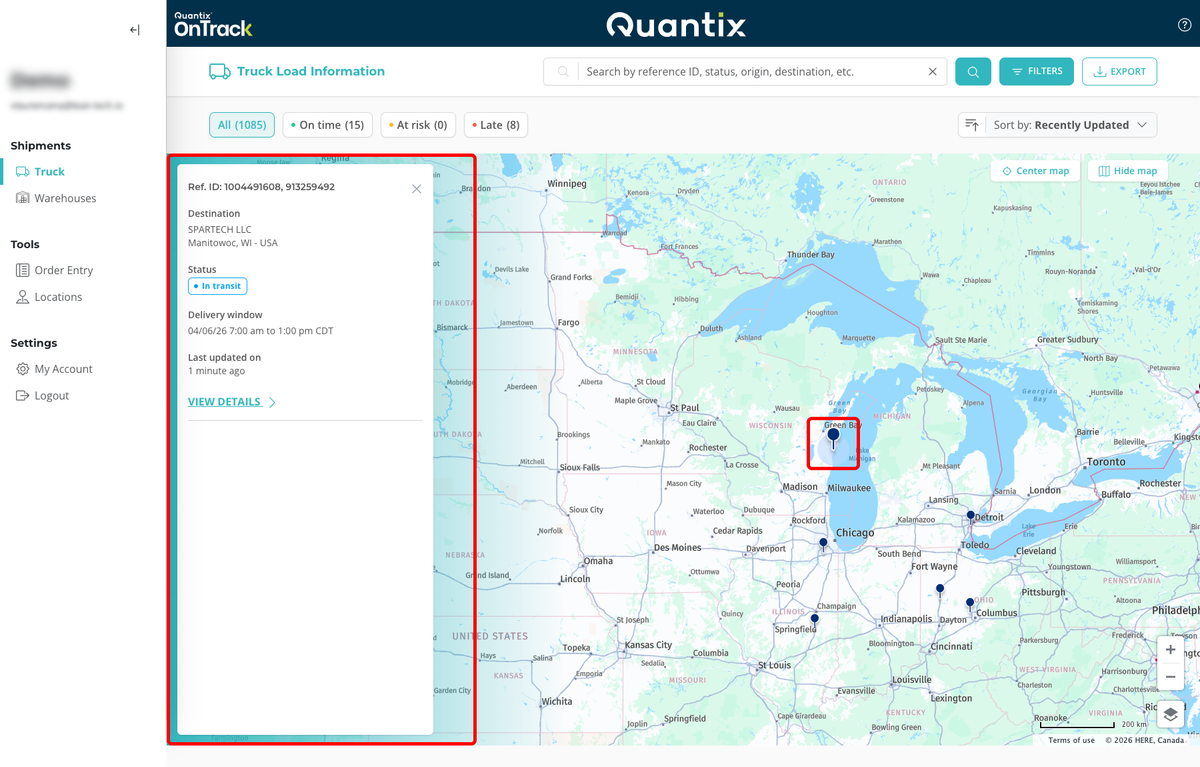Open the FILTERS panel
The image size is (1200, 767).
tap(1036, 72)
